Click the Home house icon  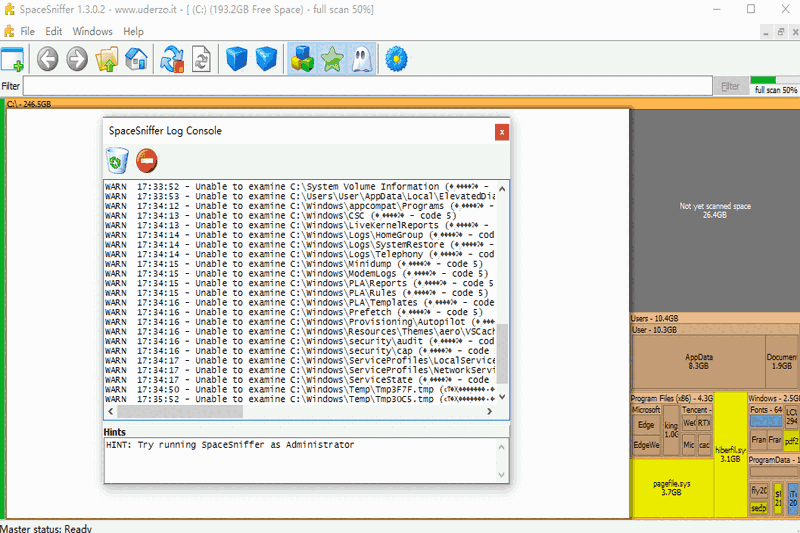pos(136,59)
